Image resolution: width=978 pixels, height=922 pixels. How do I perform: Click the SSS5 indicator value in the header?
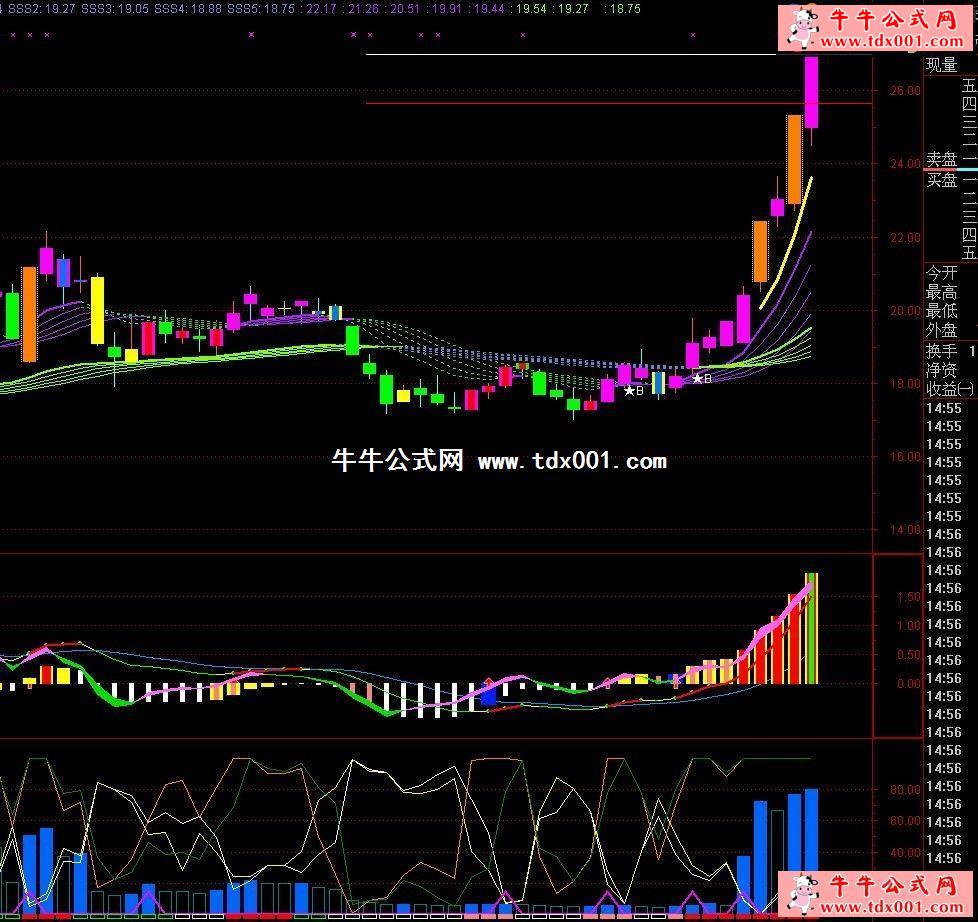coord(260,8)
